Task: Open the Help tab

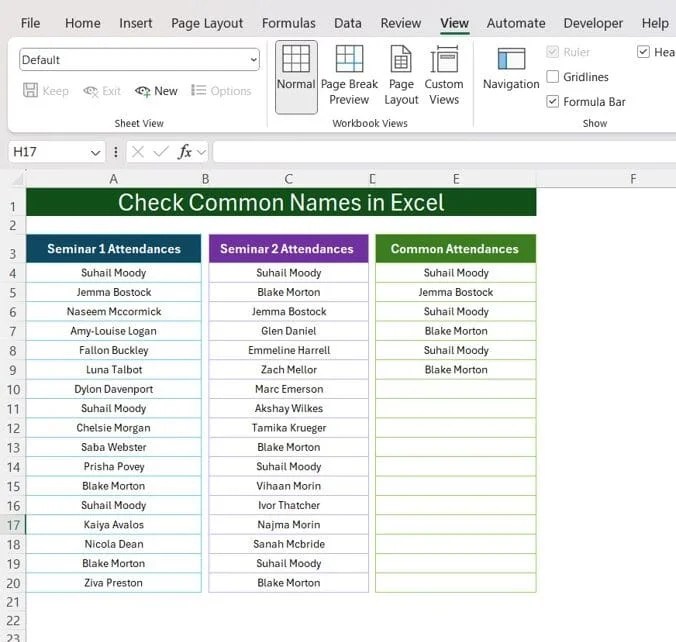Action: pyautogui.click(x=655, y=23)
